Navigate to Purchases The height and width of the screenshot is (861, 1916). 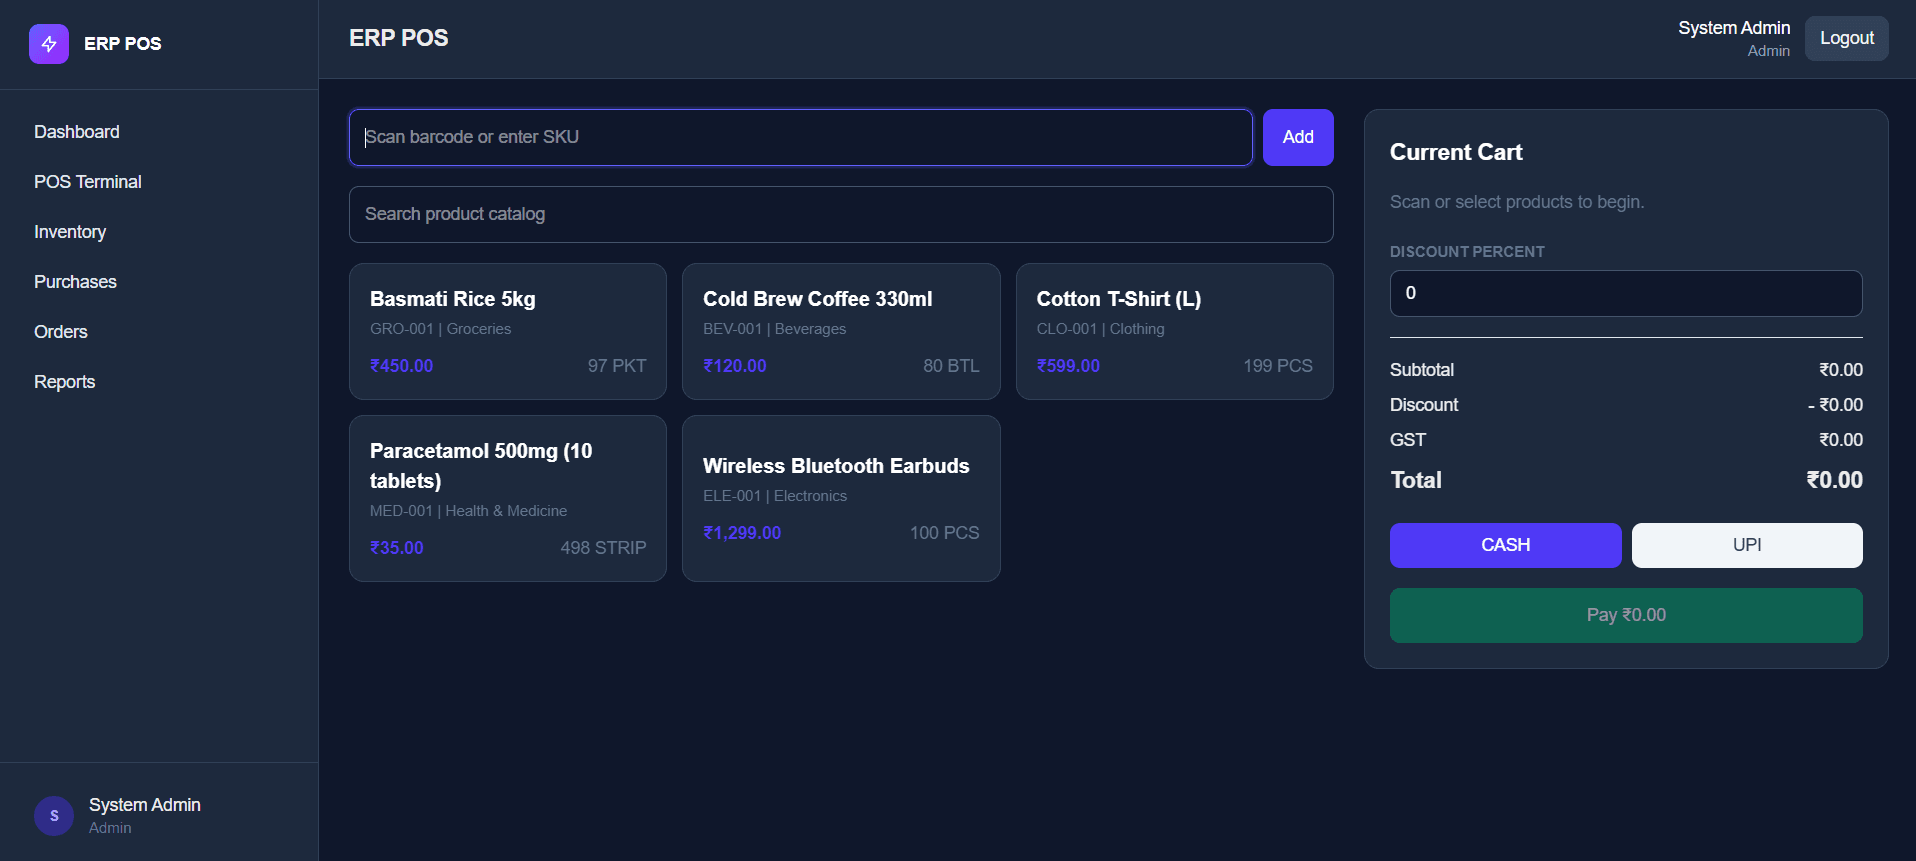click(75, 282)
